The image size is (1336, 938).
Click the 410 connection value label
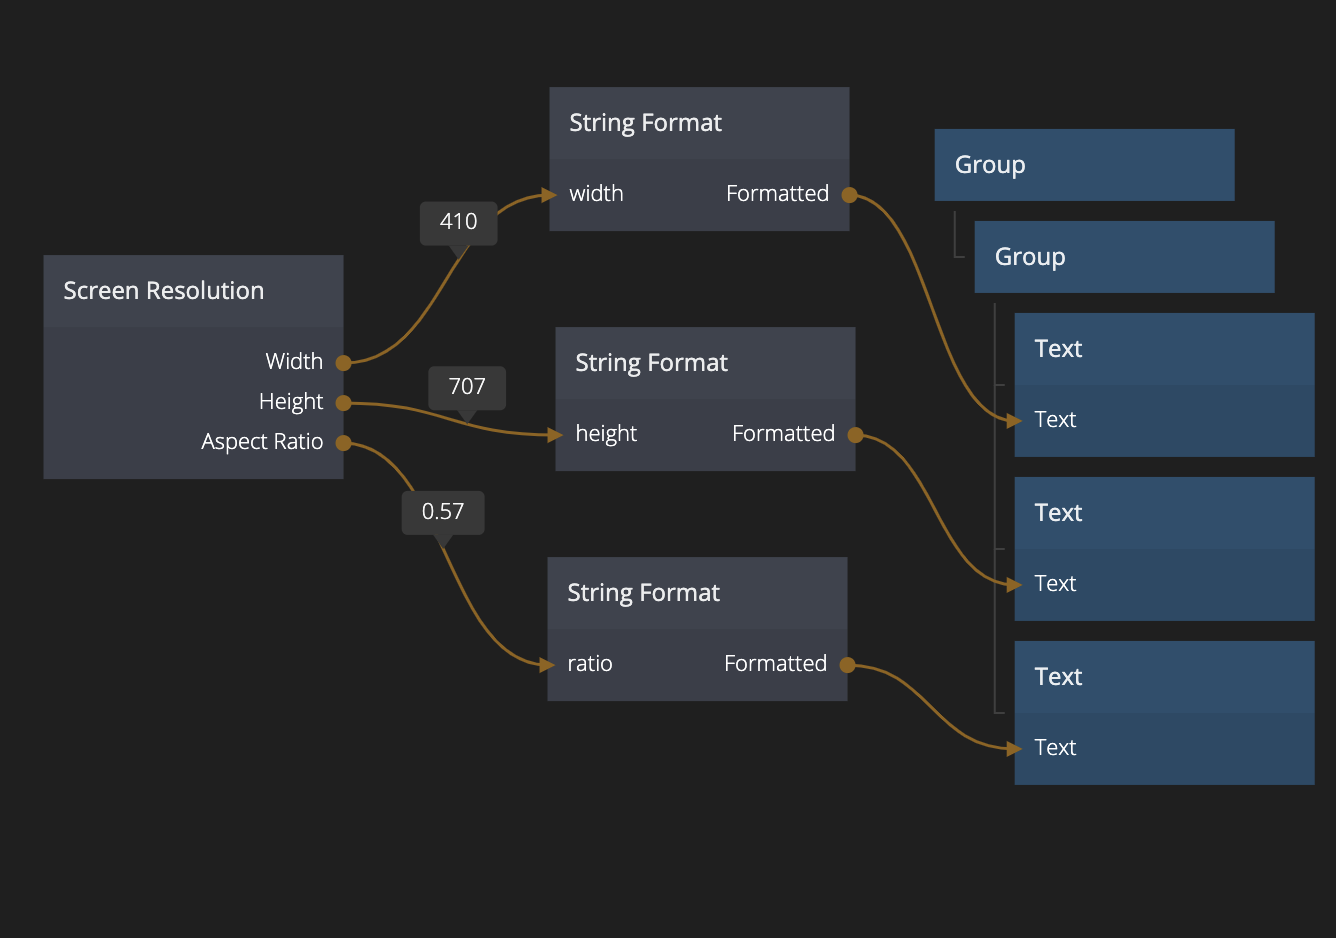(459, 222)
